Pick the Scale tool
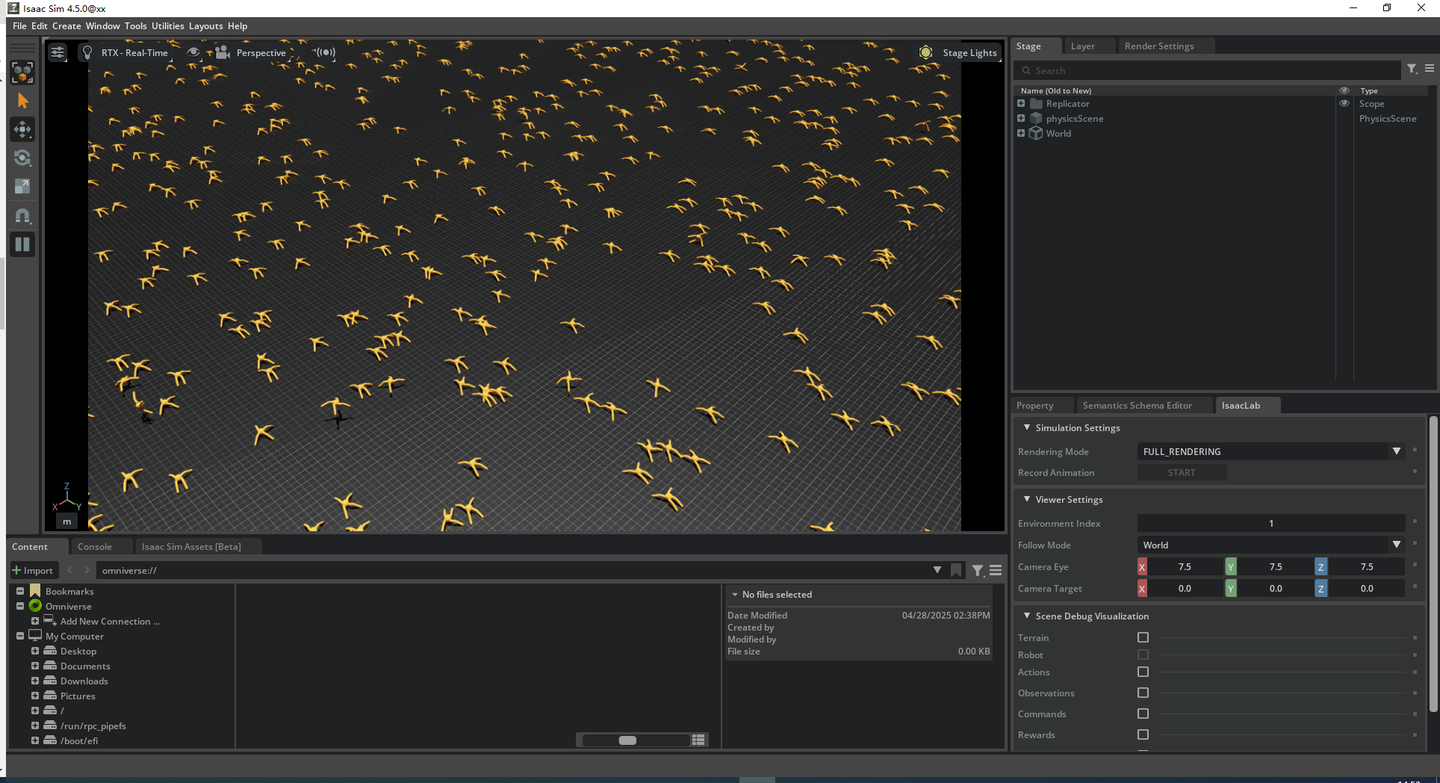This screenshot has width=1440, height=783. point(22,187)
